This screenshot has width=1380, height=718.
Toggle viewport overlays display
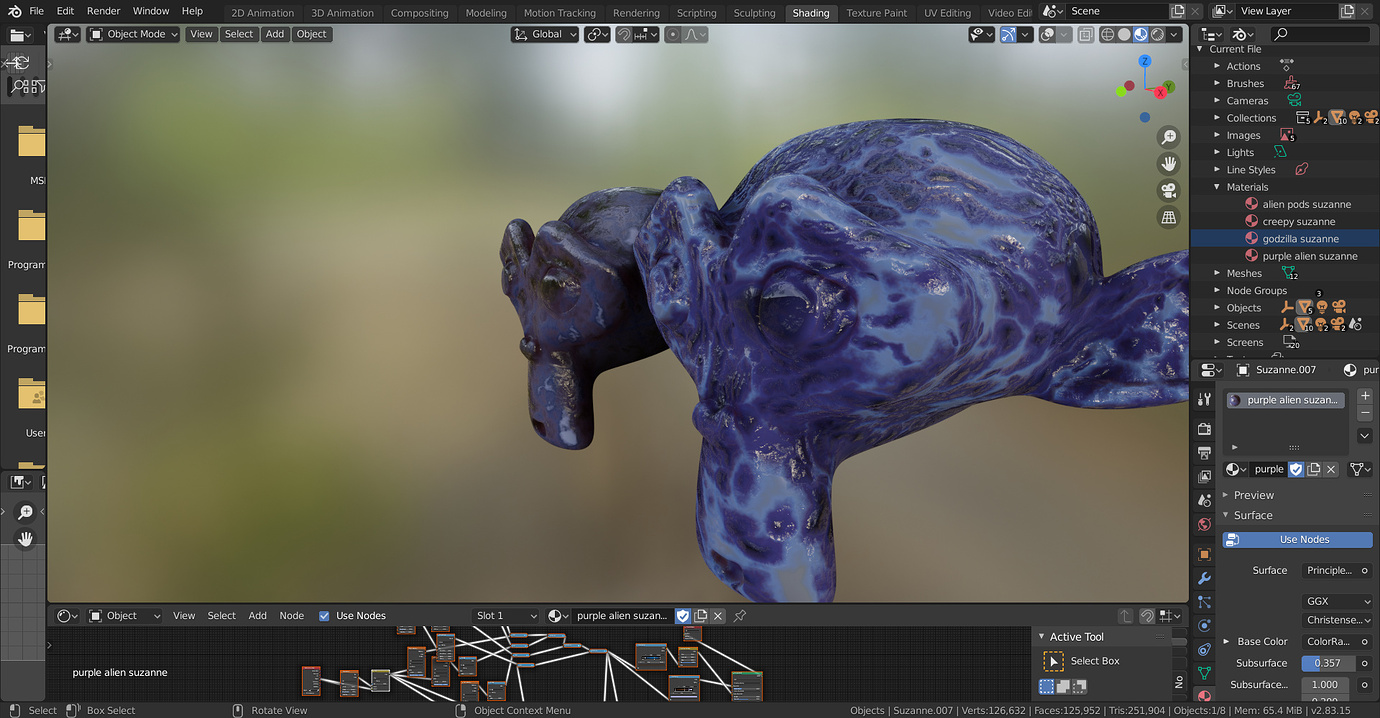coord(1047,34)
